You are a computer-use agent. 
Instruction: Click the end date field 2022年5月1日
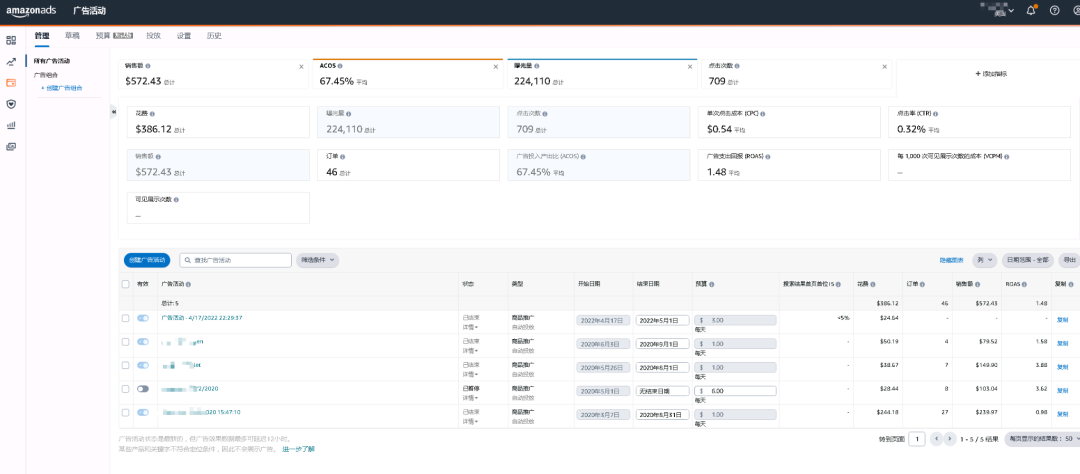tap(663, 320)
